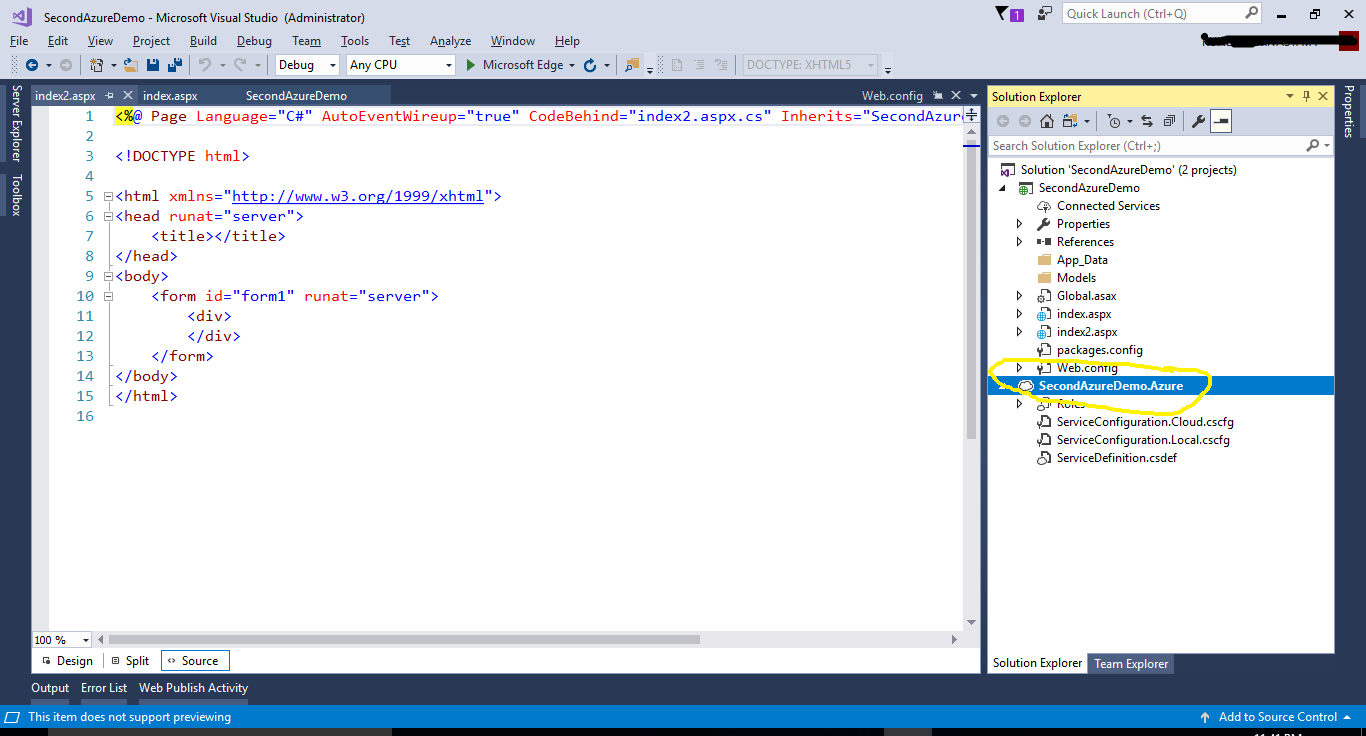Open the Tools menu
The height and width of the screenshot is (736, 1366).
click(x=355, y=41)
